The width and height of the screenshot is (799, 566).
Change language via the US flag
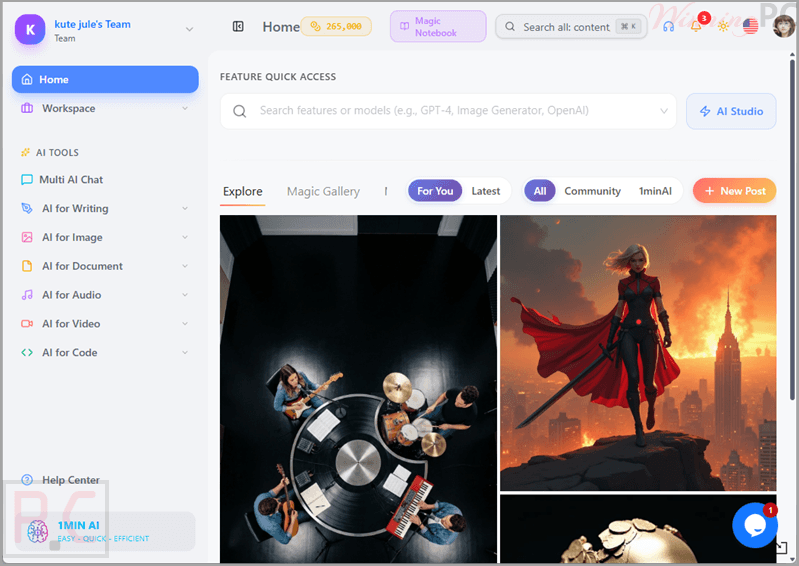pos(750,26)
